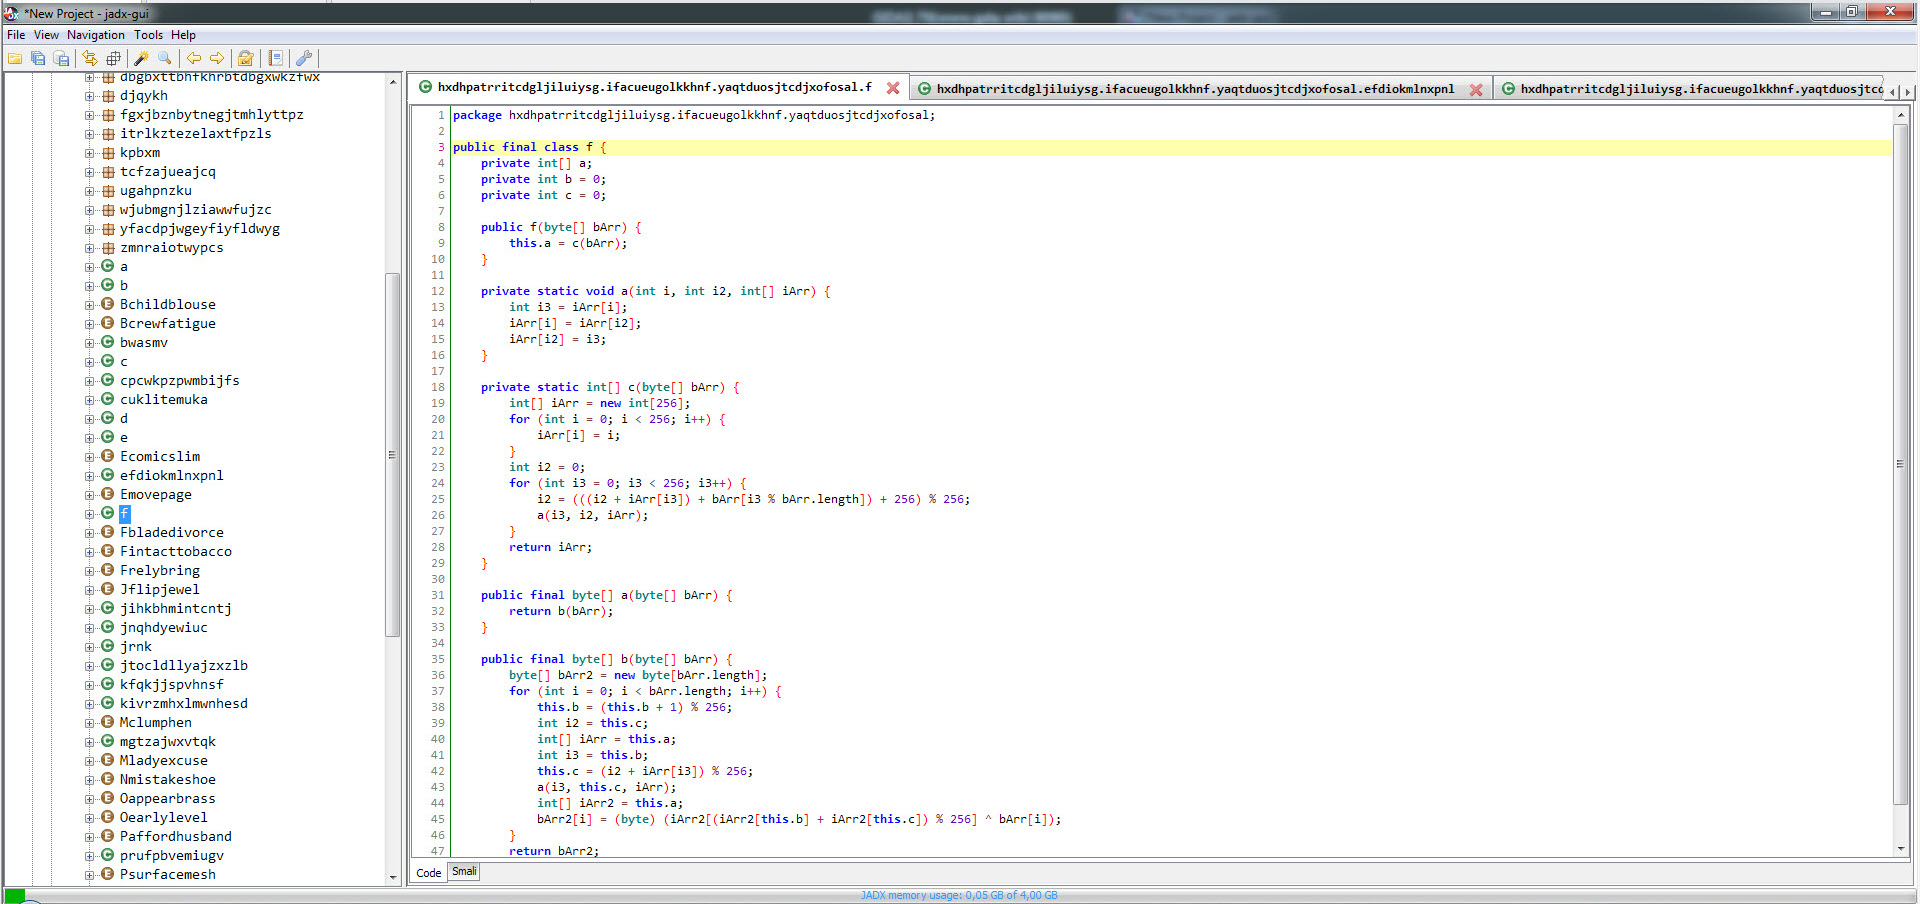The image size is (1920, 904).
Task: Select the Oappearbrass tree item
Action: [x=167, y=798]
